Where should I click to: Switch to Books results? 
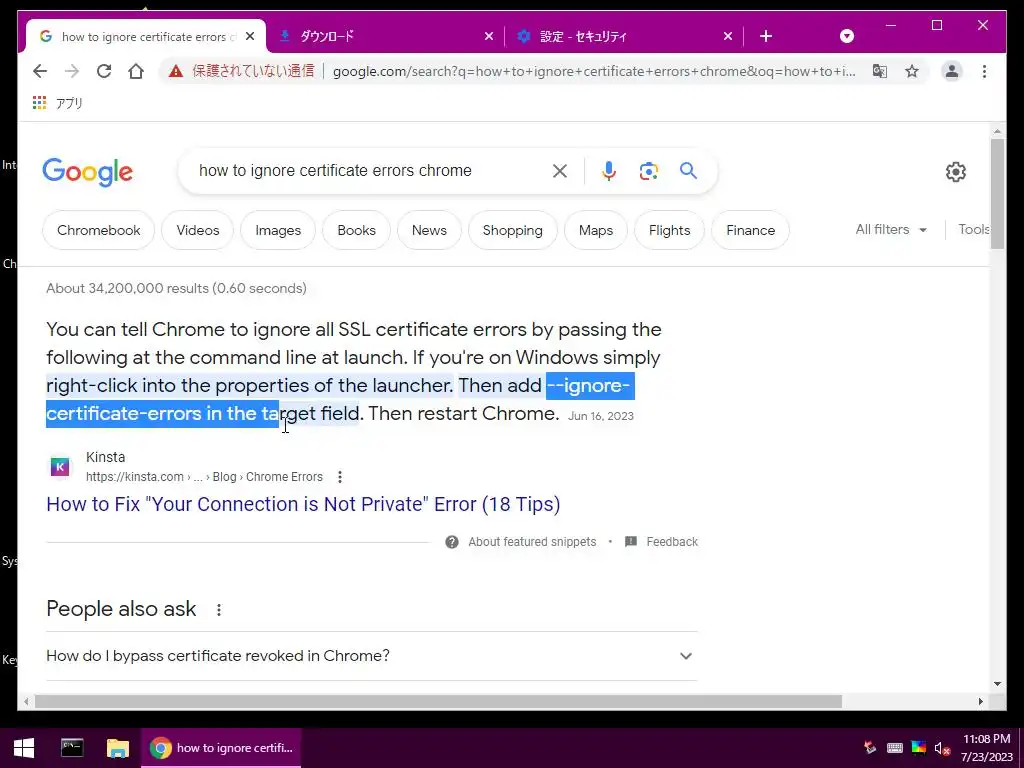coord(356,231)
